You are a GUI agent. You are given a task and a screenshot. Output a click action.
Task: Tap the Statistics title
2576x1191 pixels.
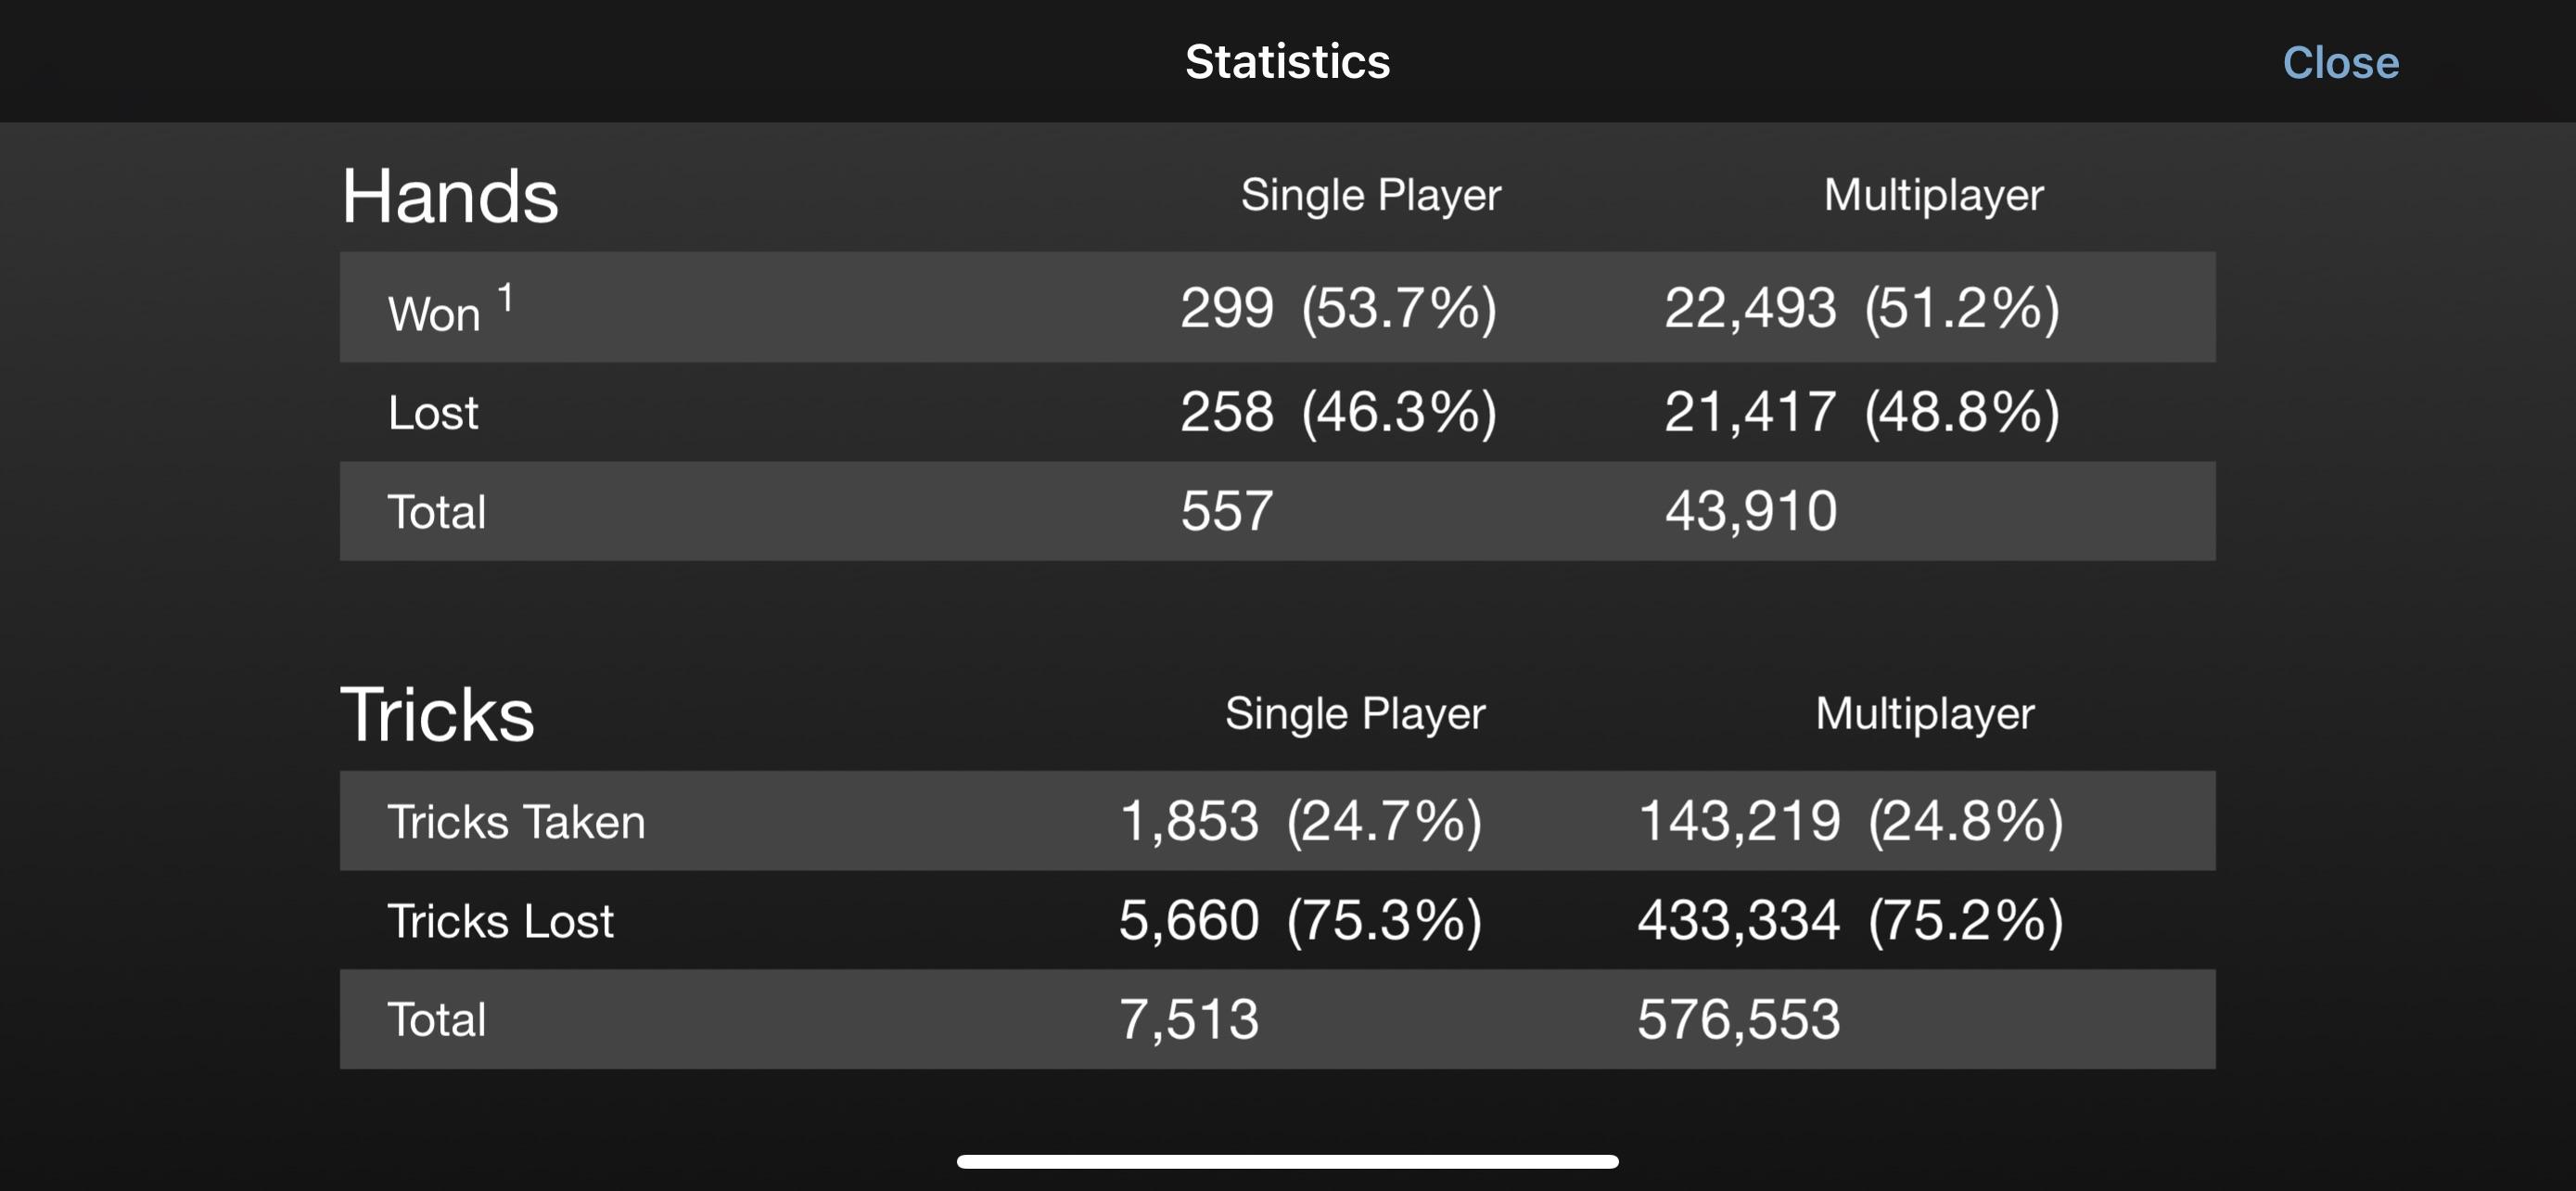(x=1288, y=62)
